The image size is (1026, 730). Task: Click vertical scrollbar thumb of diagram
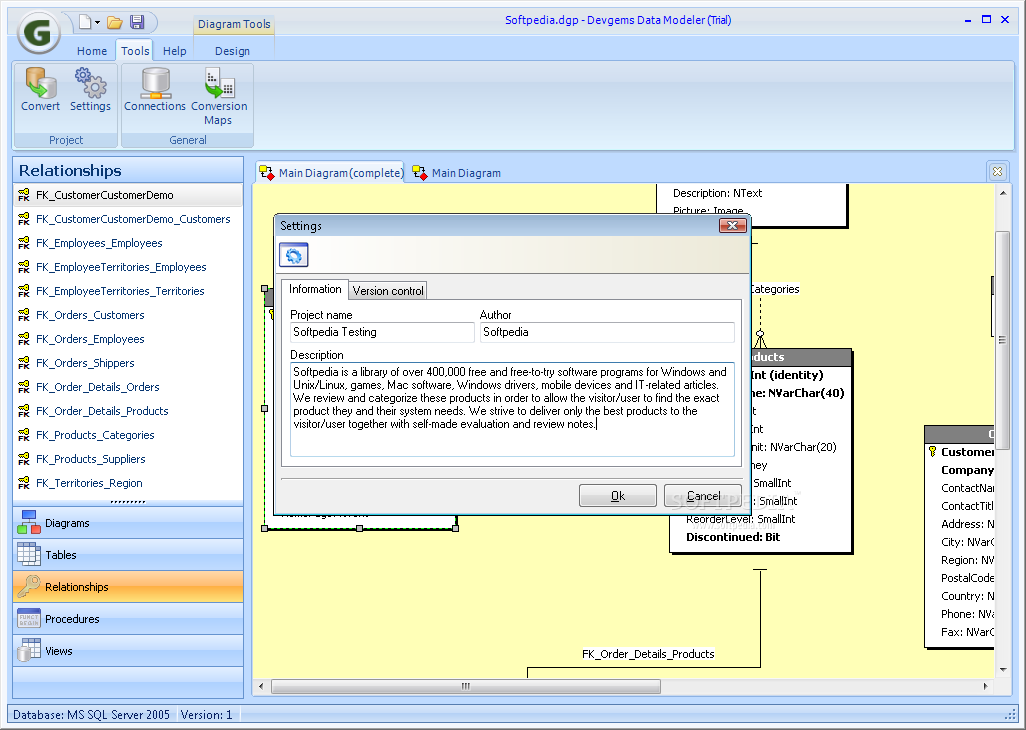click(1003, 339)
